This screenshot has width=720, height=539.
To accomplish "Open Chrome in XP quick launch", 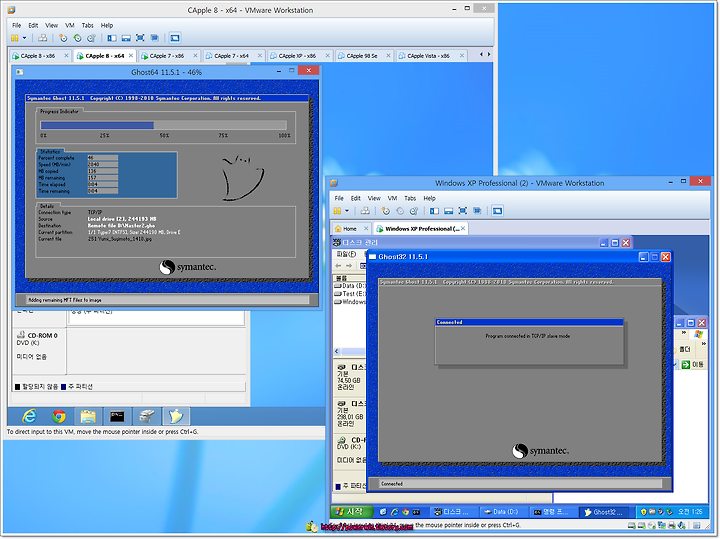I will [405, 512].
